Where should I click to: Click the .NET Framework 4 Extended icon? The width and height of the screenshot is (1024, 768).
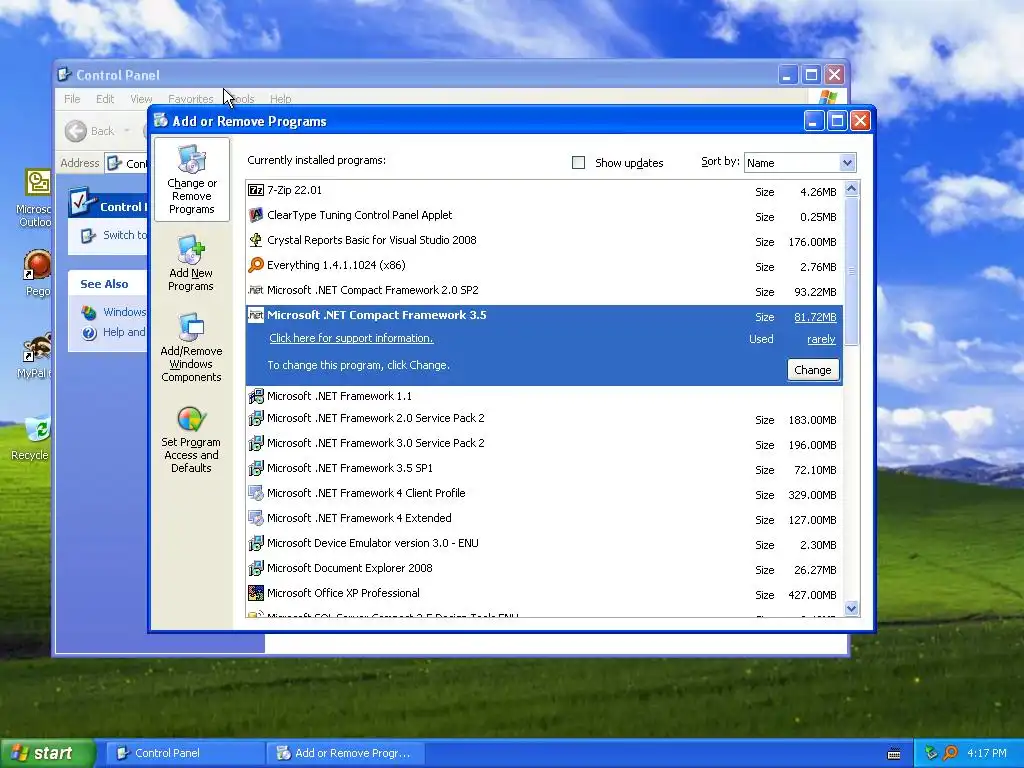coord(256,518)
